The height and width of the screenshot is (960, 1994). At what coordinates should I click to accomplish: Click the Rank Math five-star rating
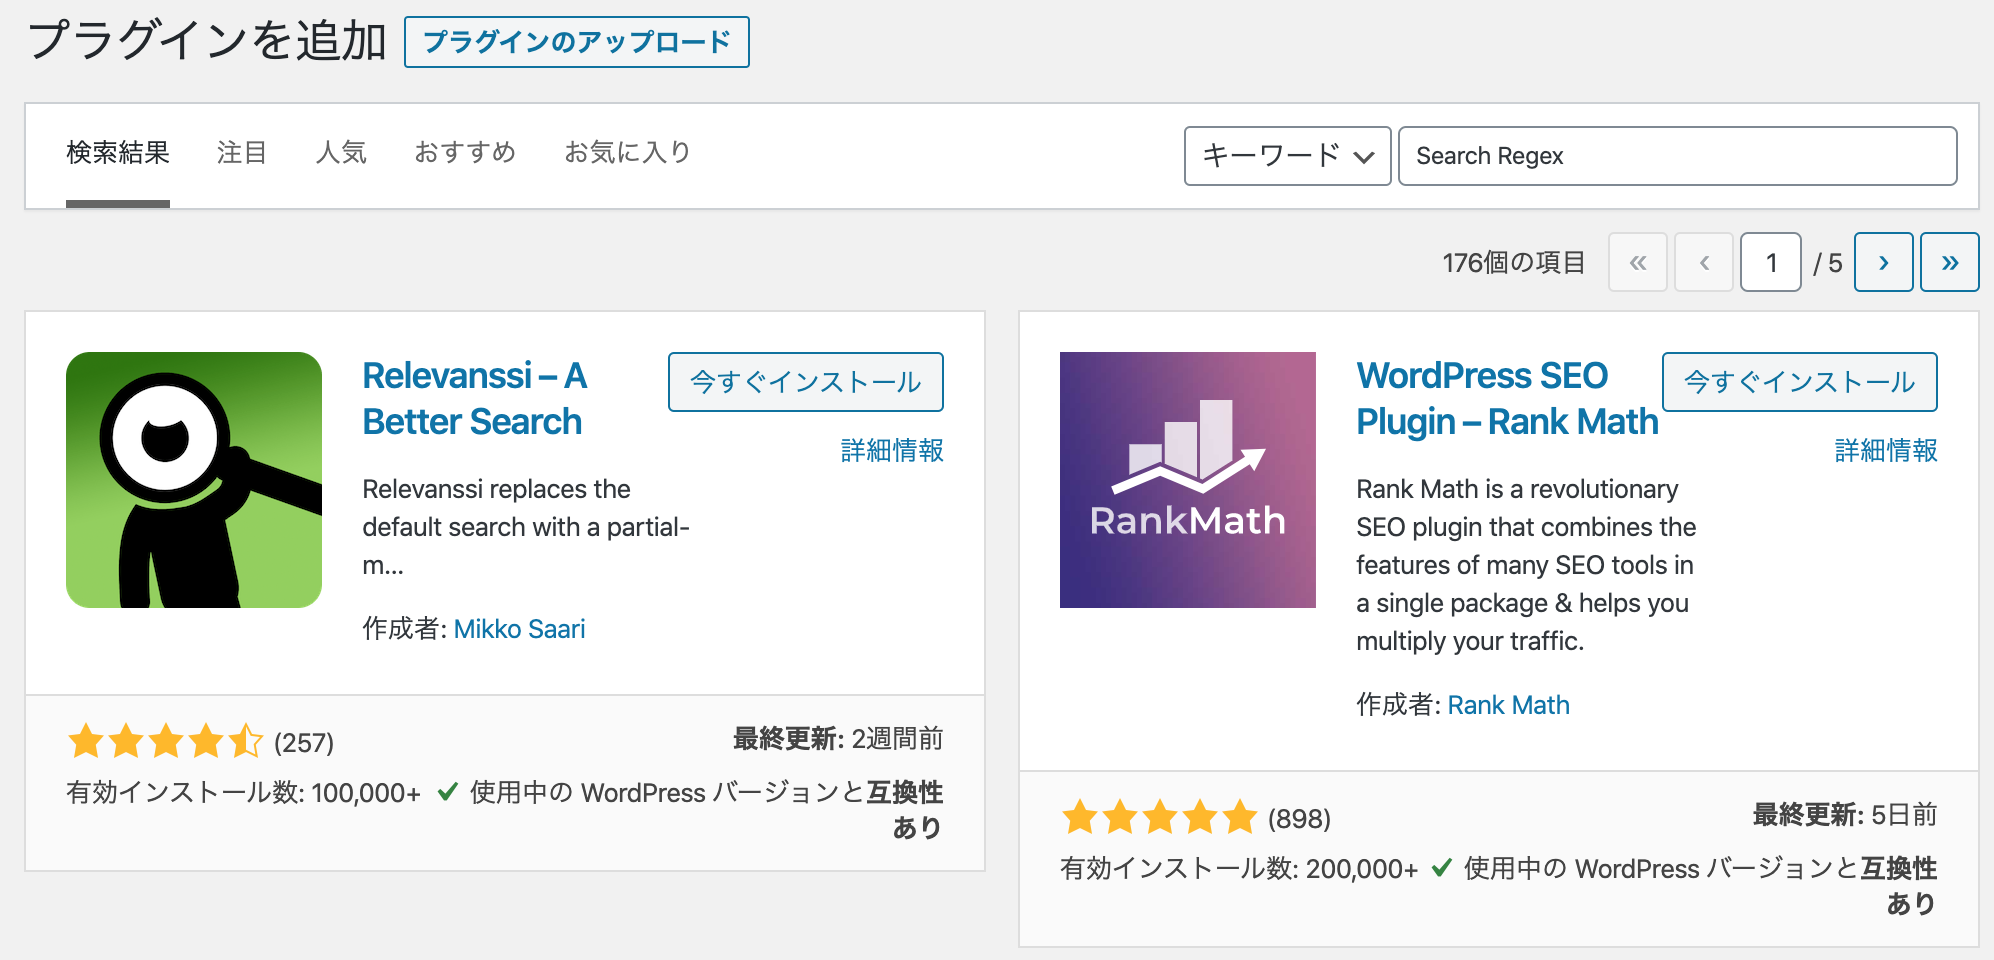click(x=1159, y=818)
